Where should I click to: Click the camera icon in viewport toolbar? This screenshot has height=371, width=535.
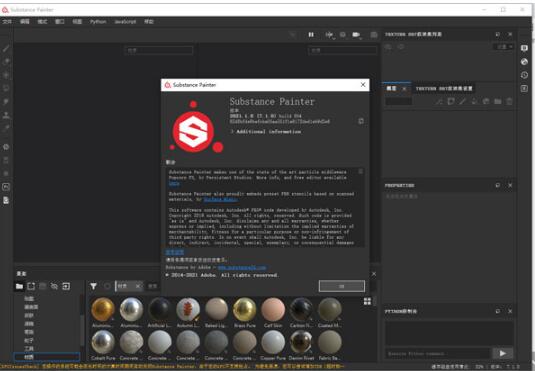point(356,35)
